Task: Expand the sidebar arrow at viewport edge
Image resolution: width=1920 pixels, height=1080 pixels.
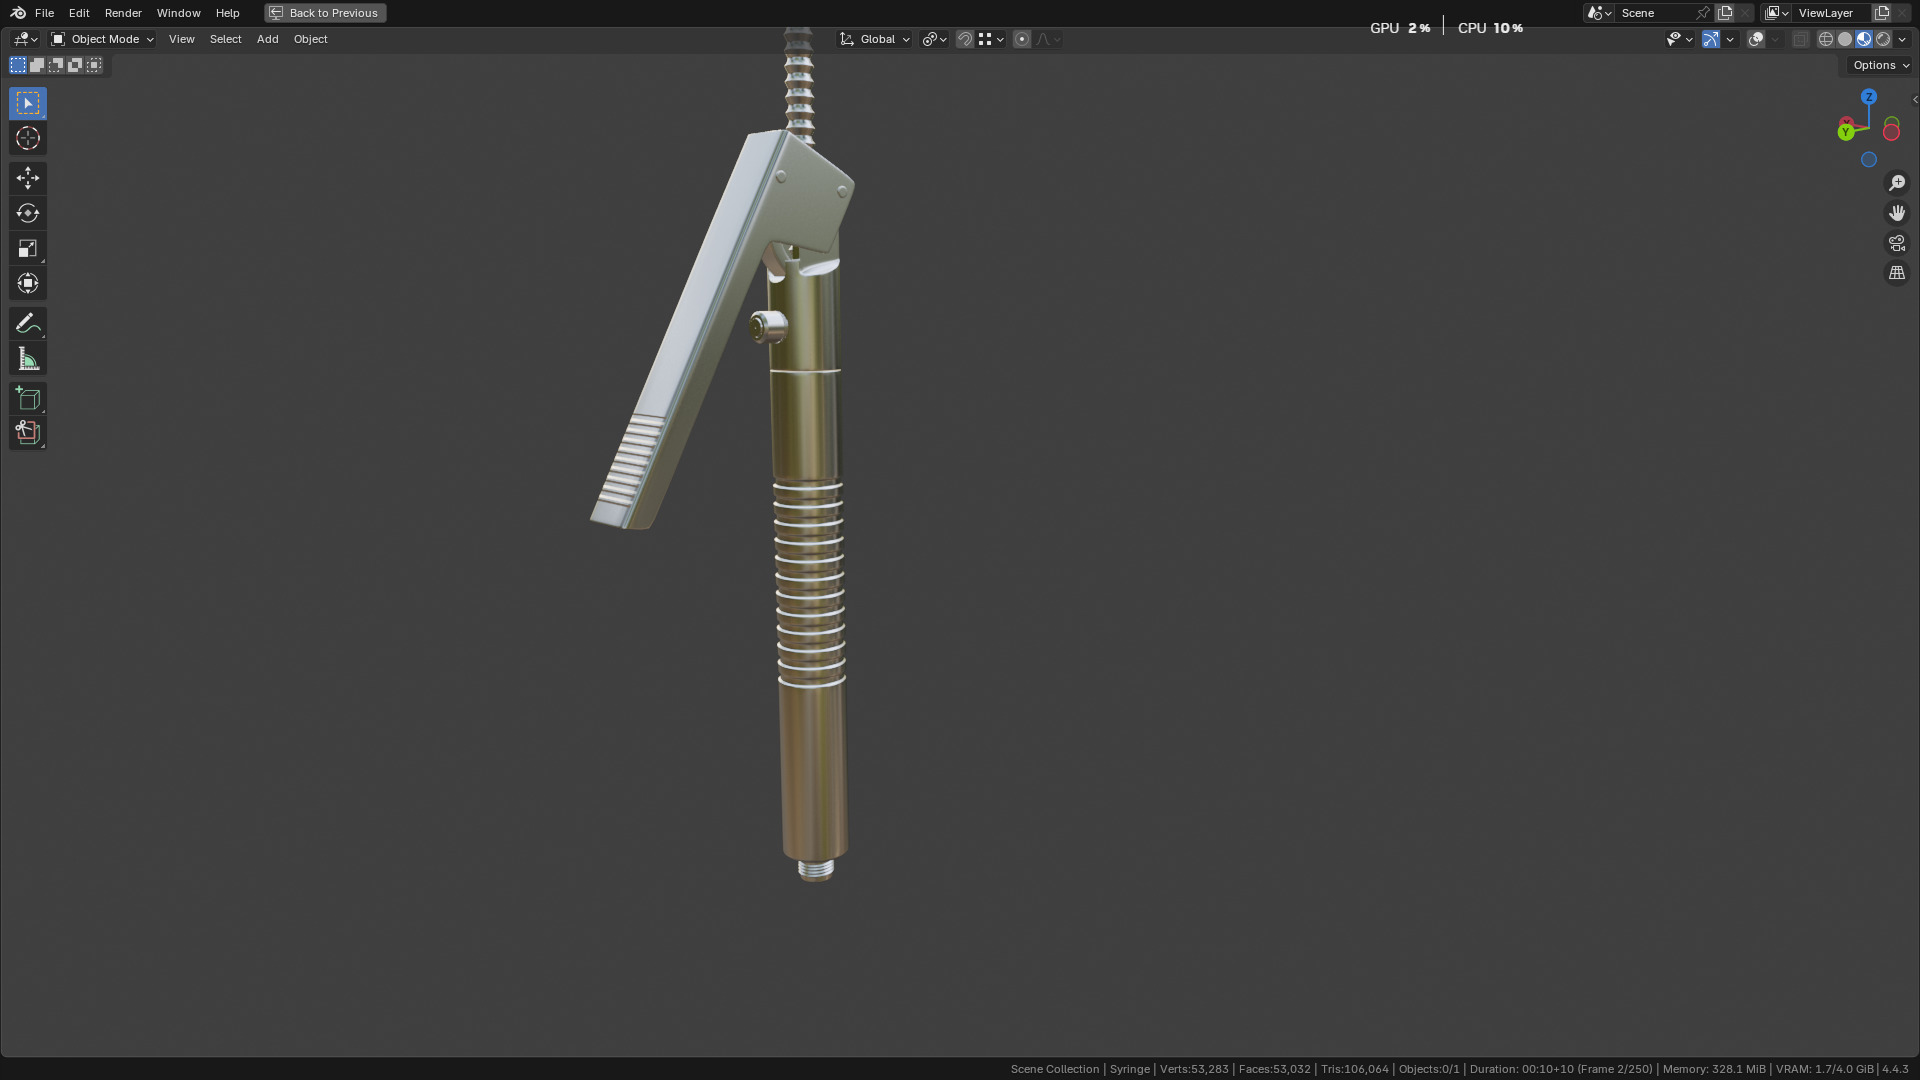Action: (1914, 99)
